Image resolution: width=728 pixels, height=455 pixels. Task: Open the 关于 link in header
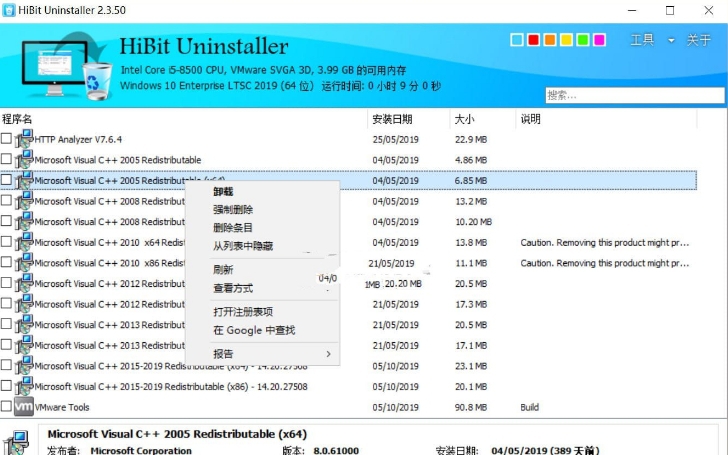click(699, 40)
